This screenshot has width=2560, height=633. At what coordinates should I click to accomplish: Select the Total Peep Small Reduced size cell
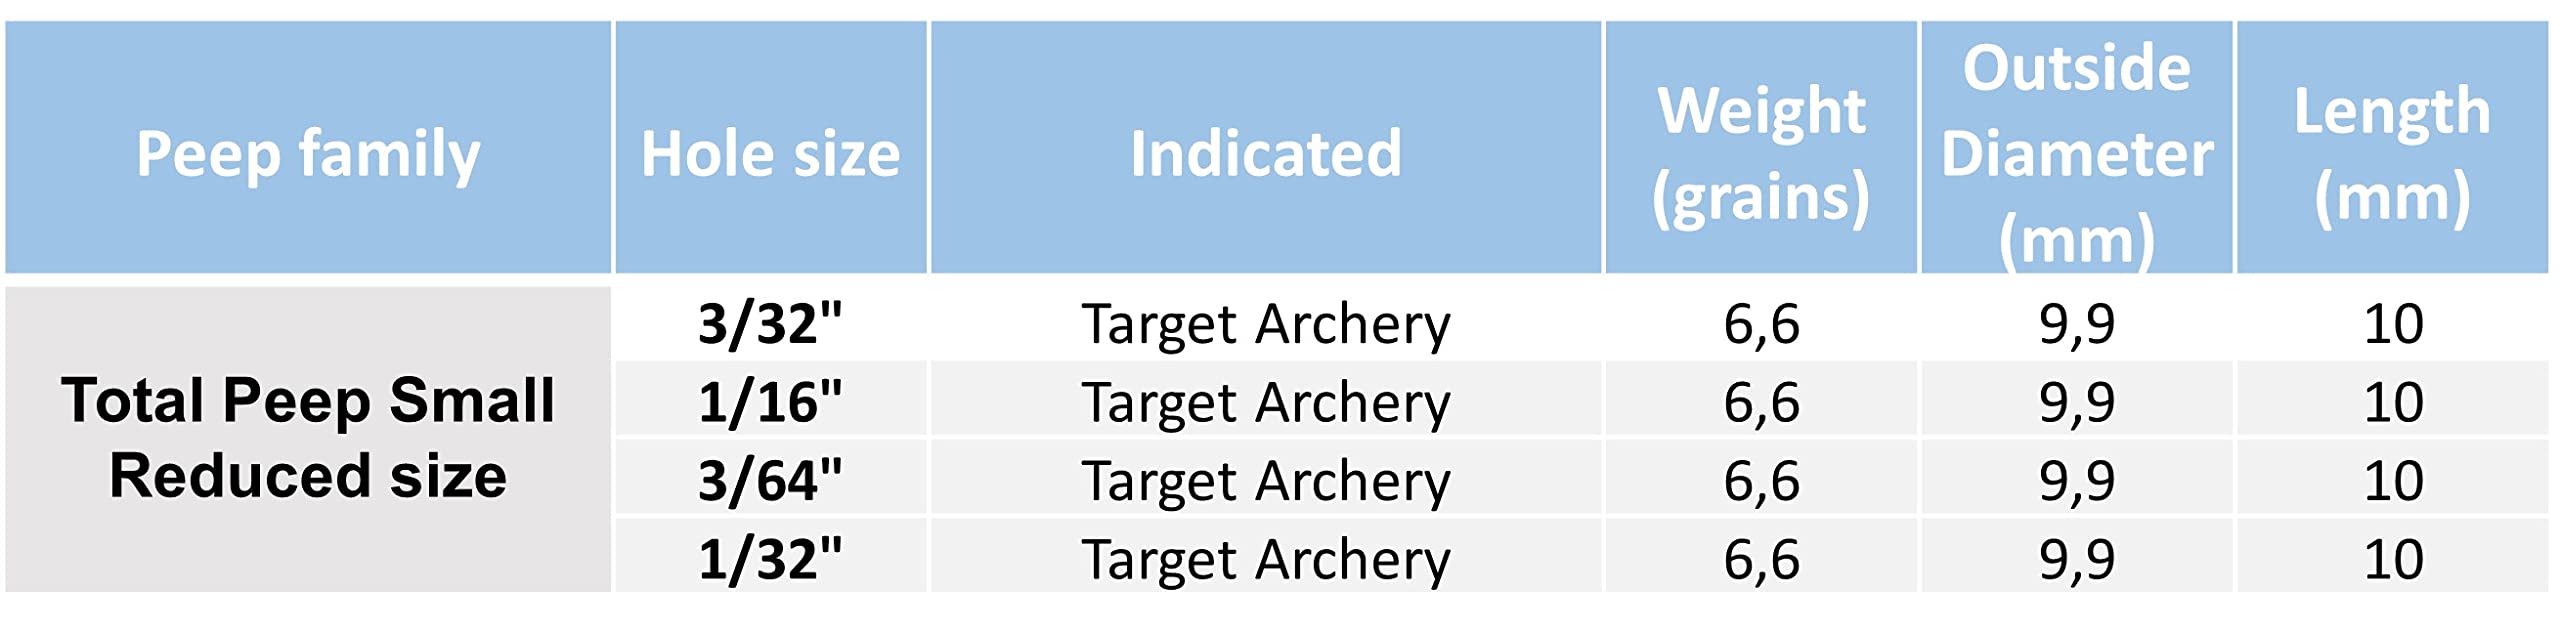308,439
